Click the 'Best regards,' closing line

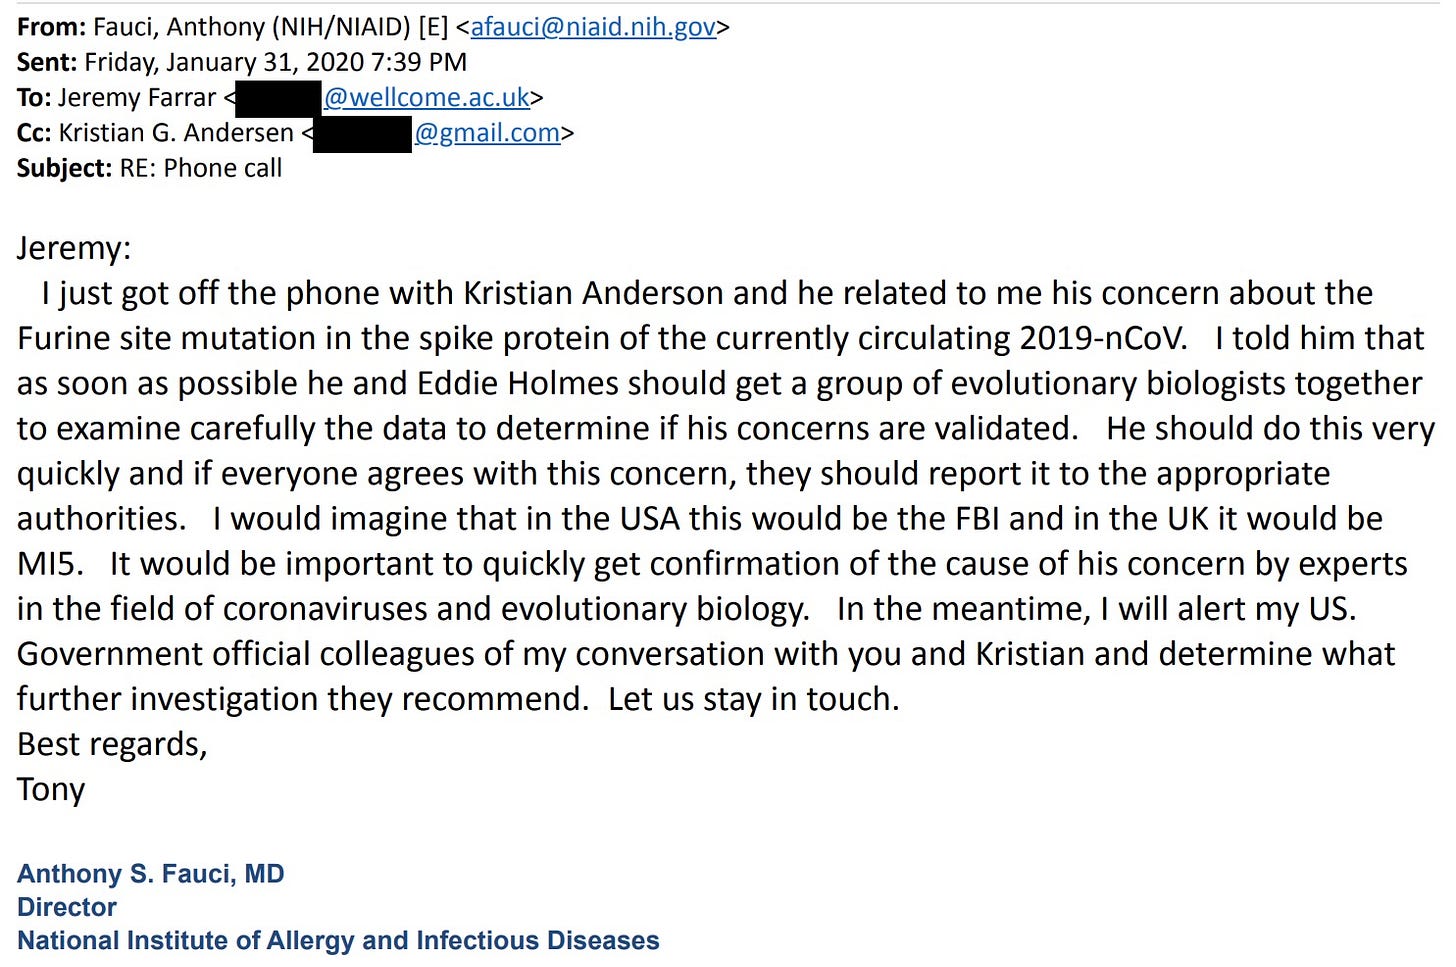(x=112, y=744)
